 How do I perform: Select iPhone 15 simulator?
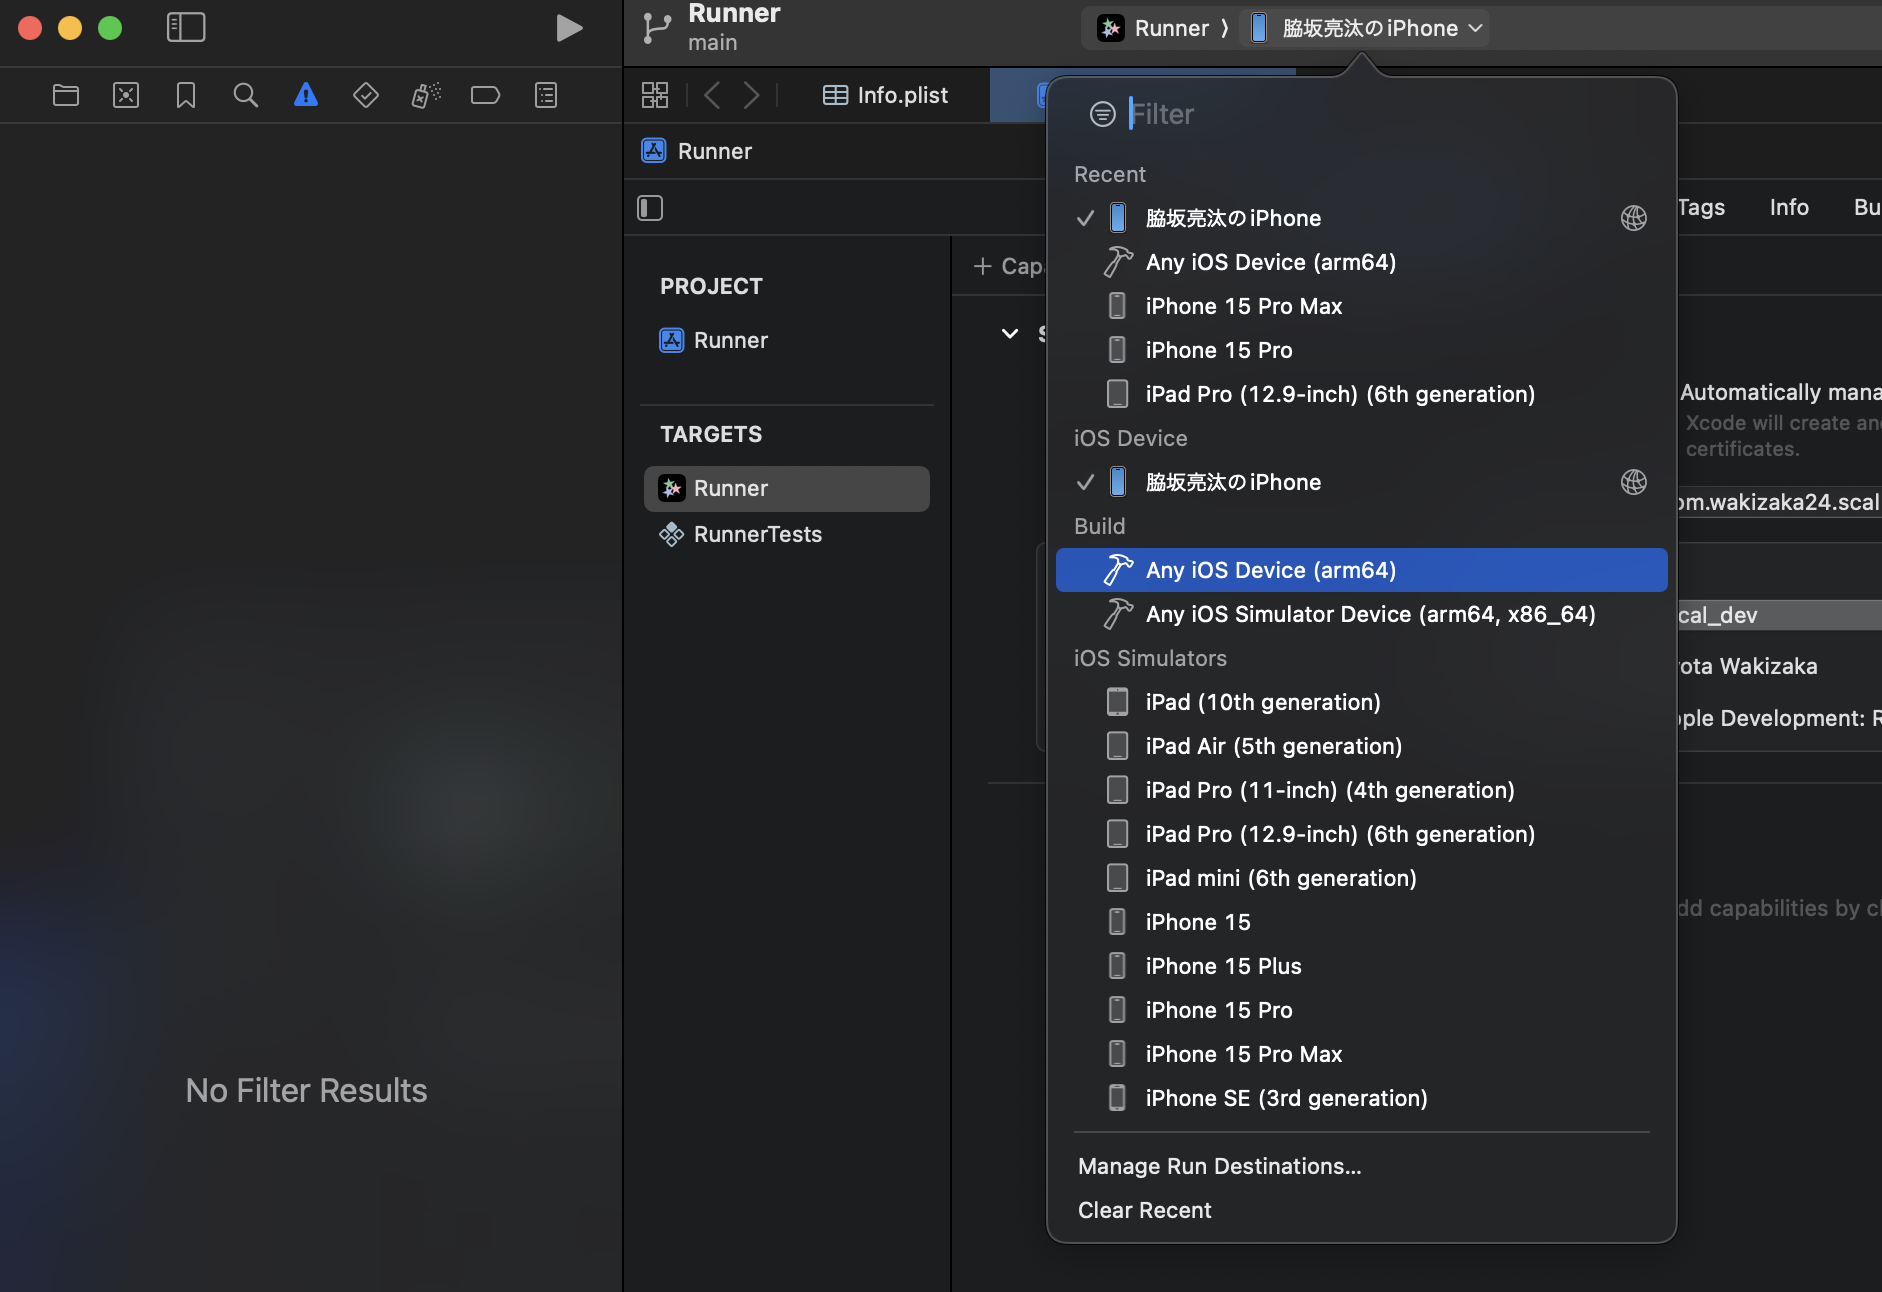[1361, 922]
